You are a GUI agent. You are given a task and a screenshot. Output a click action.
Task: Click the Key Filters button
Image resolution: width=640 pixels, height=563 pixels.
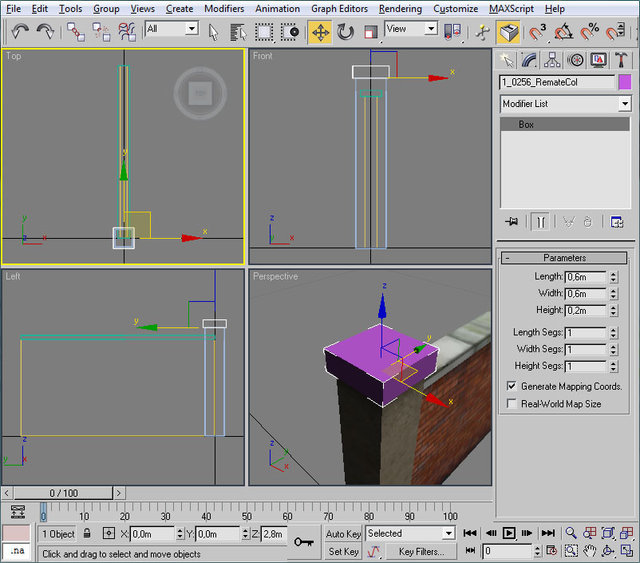coord(421,551)
